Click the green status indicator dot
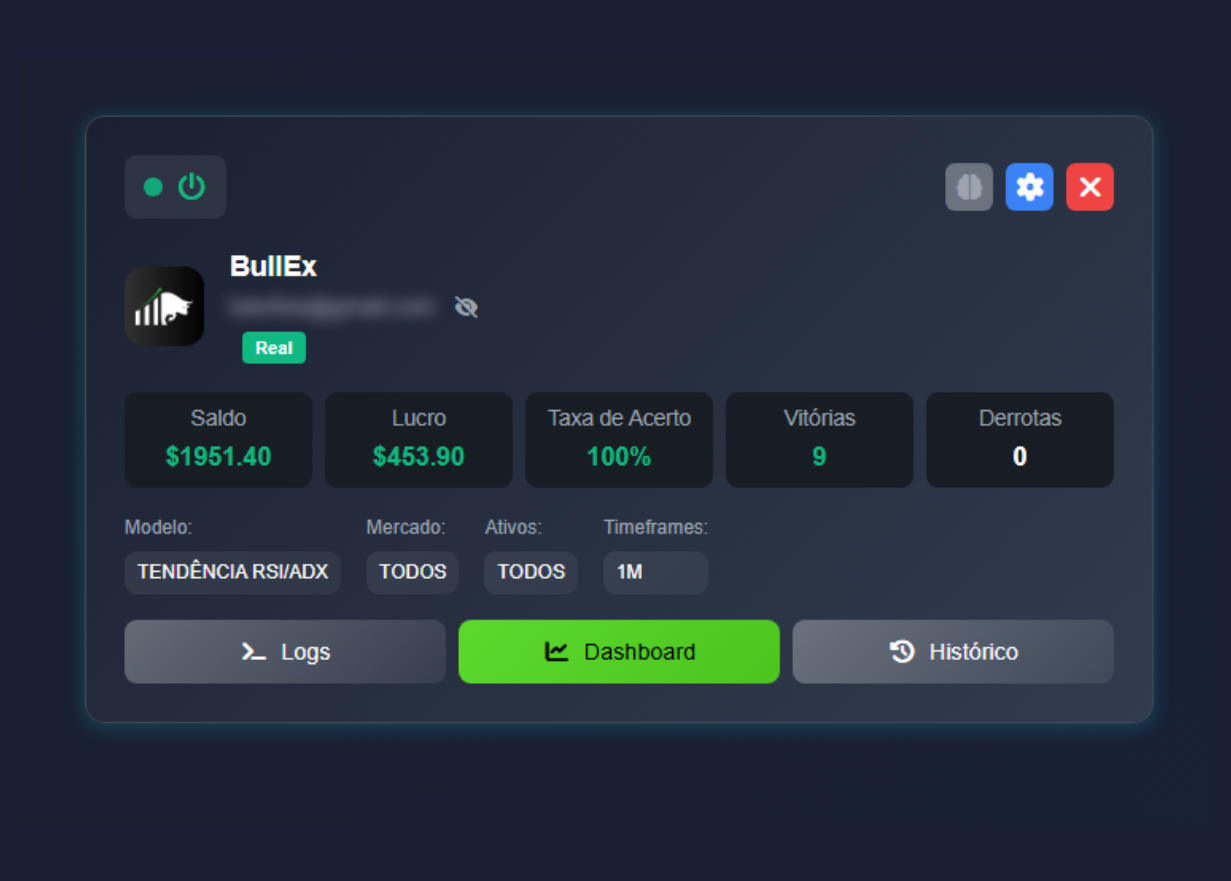 pyautogui.click(x=153, y=187)
